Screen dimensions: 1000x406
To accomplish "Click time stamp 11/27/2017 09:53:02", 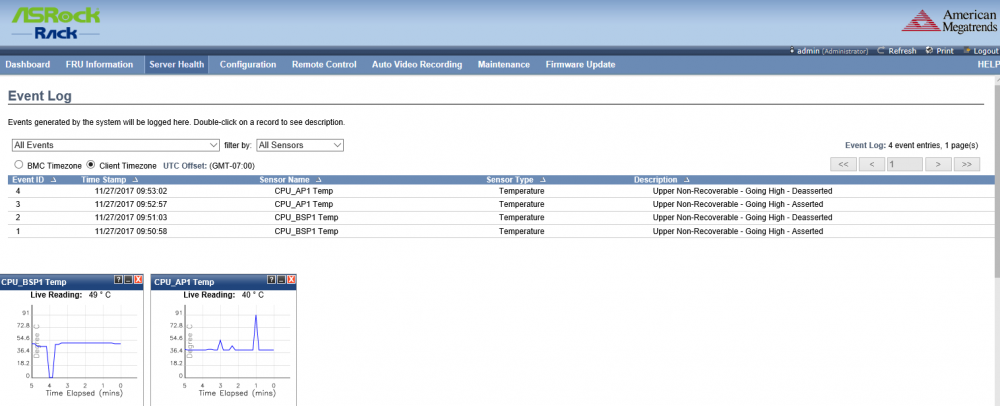I will coord(130,191).
